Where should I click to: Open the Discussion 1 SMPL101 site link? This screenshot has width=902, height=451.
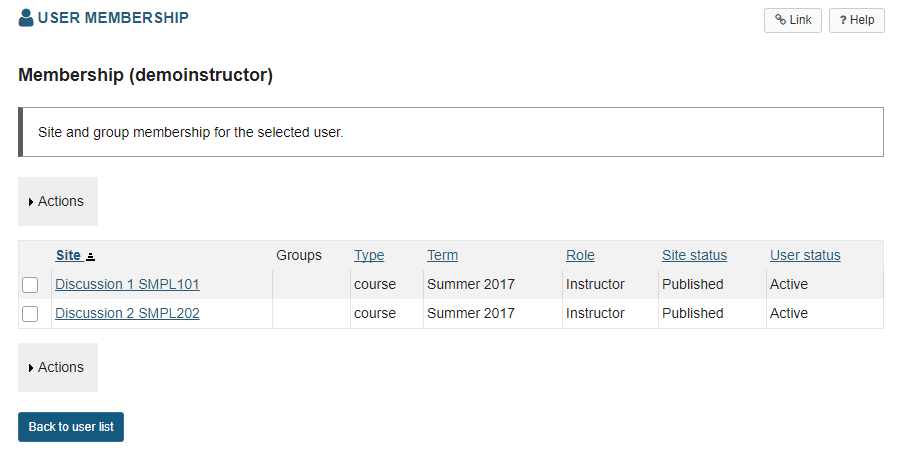point(127,284)
